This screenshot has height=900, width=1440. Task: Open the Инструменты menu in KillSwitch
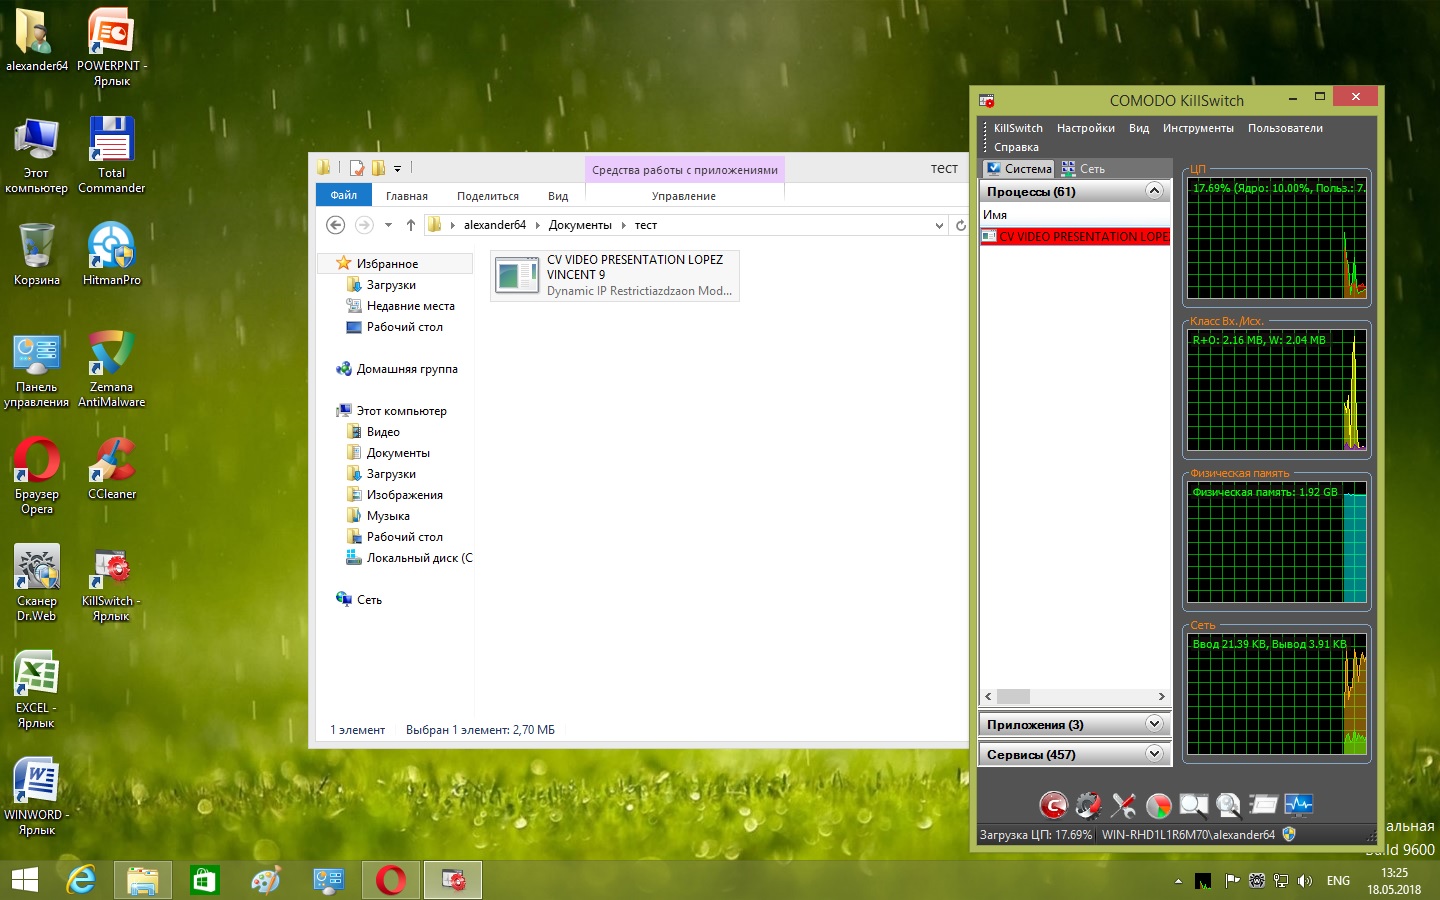[x=1197, y=128]
